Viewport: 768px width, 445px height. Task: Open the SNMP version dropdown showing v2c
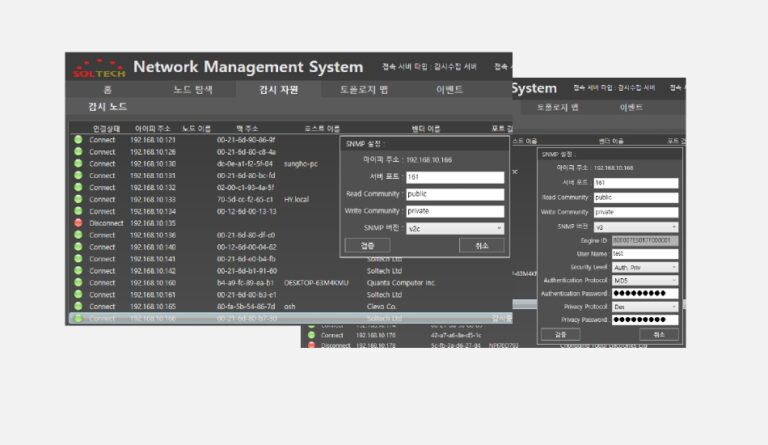pos(455,228)
